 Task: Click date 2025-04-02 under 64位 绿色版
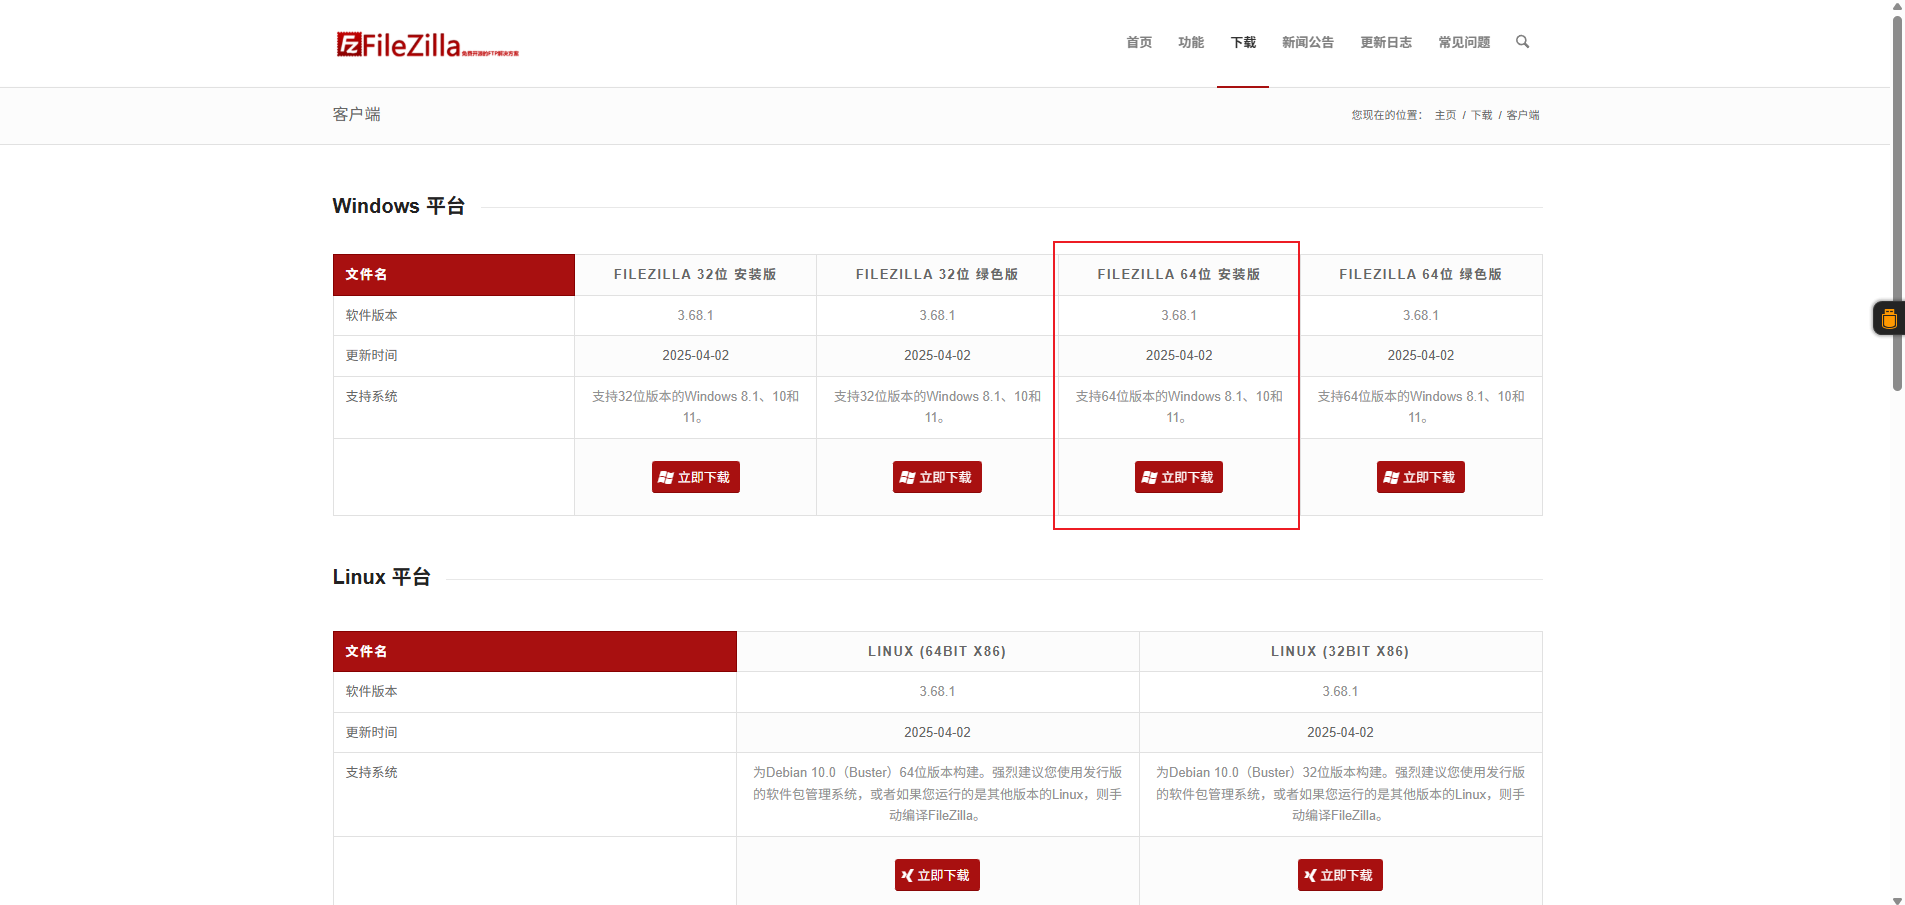coord(1421,355)
